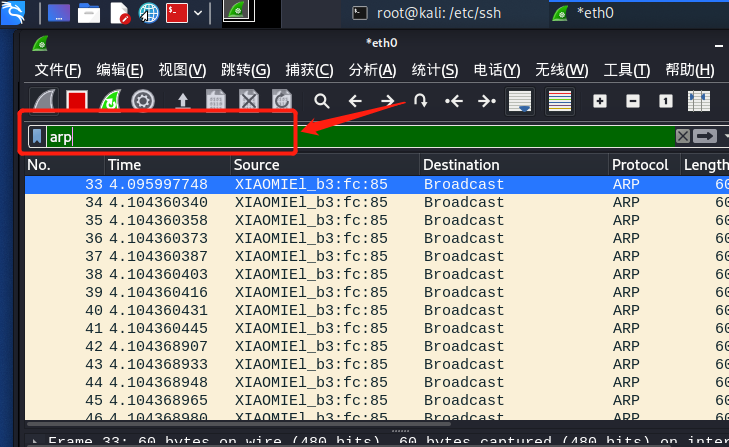Launch terminal red icon in panel
Image resolution: width=729 pixels, height=447 pixels.
(177, 13)
